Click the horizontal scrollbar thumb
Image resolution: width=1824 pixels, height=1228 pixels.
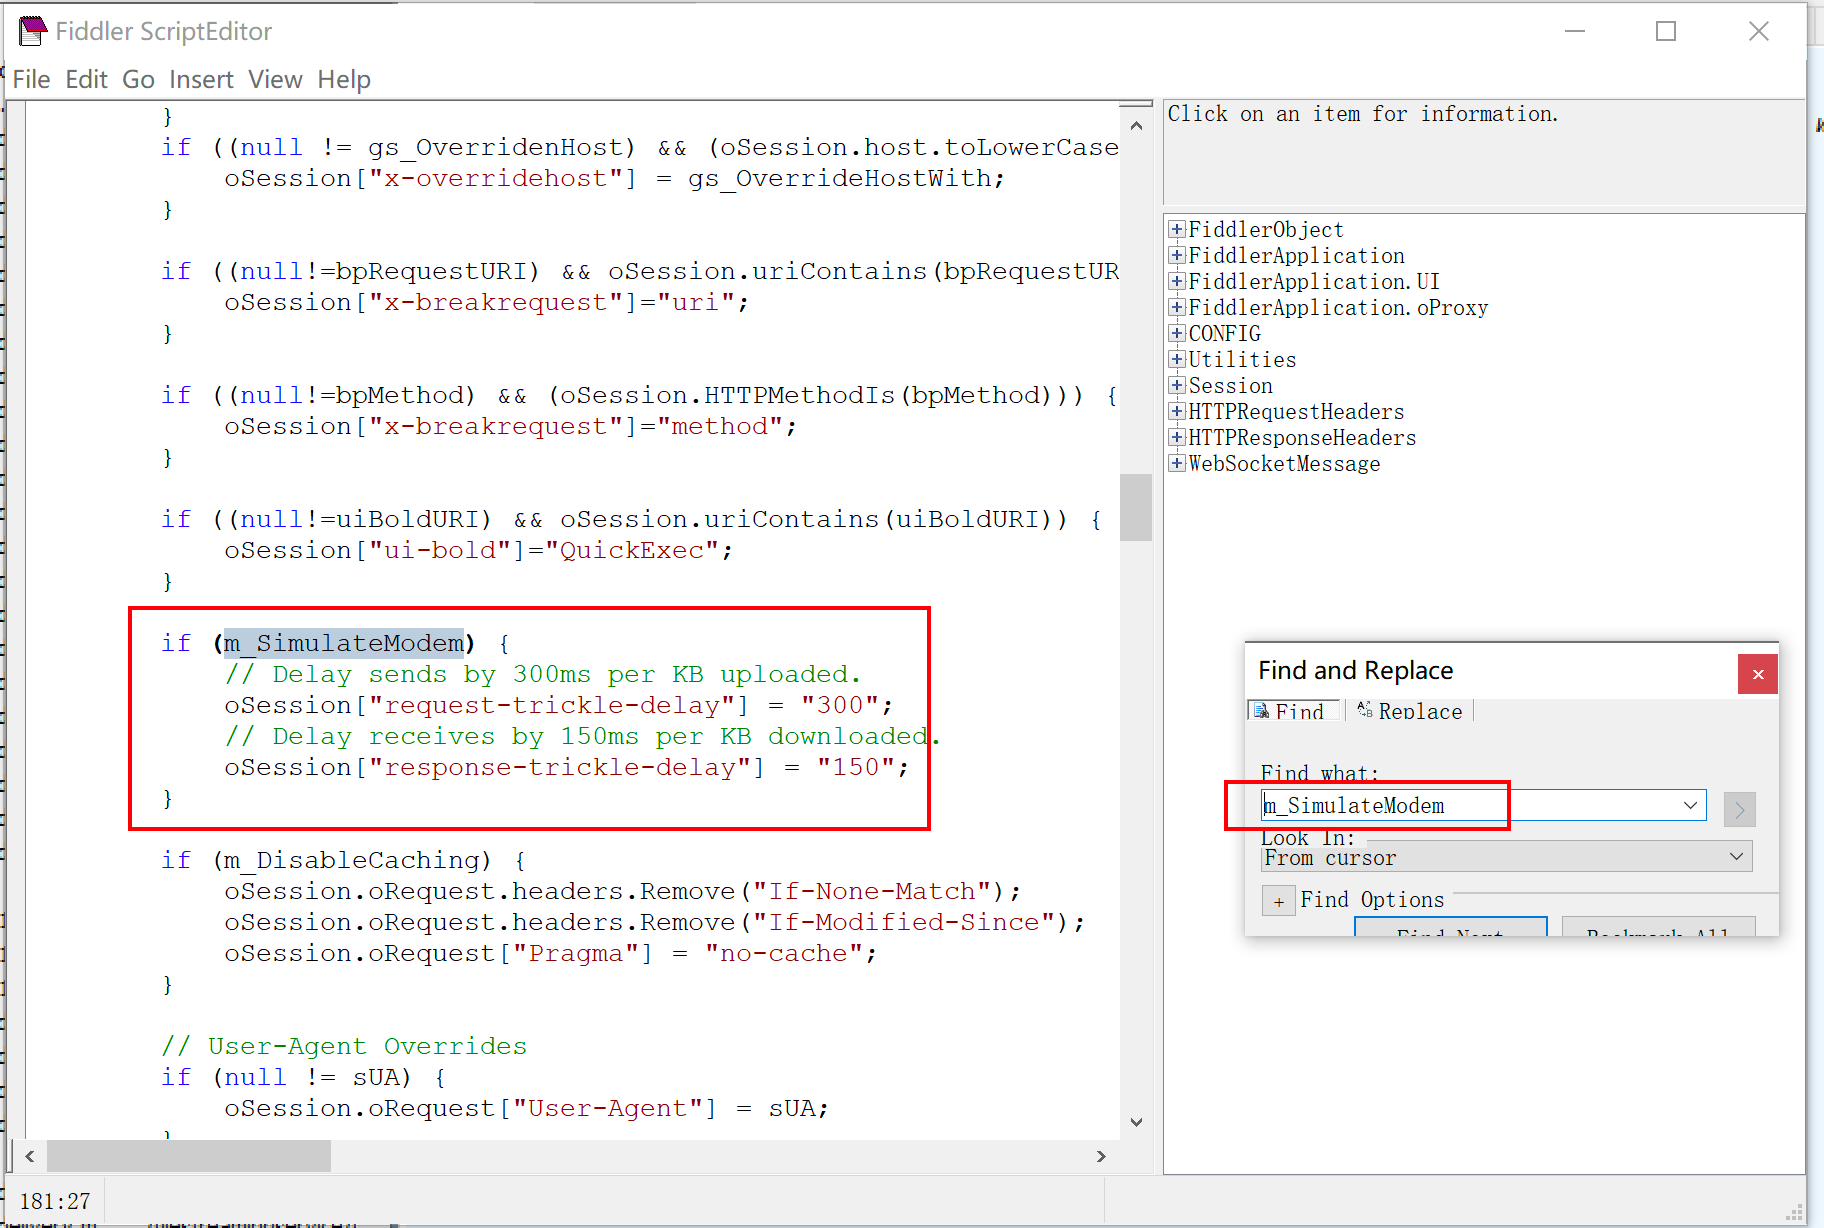click(x=188, y=1156)
